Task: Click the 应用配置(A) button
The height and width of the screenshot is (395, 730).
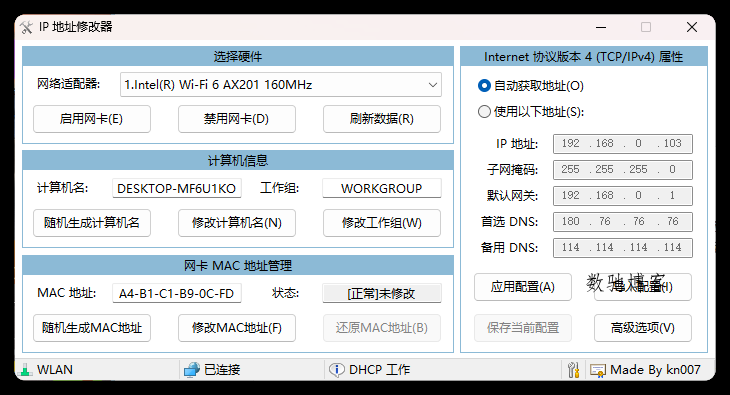Action: click(523, 287)
